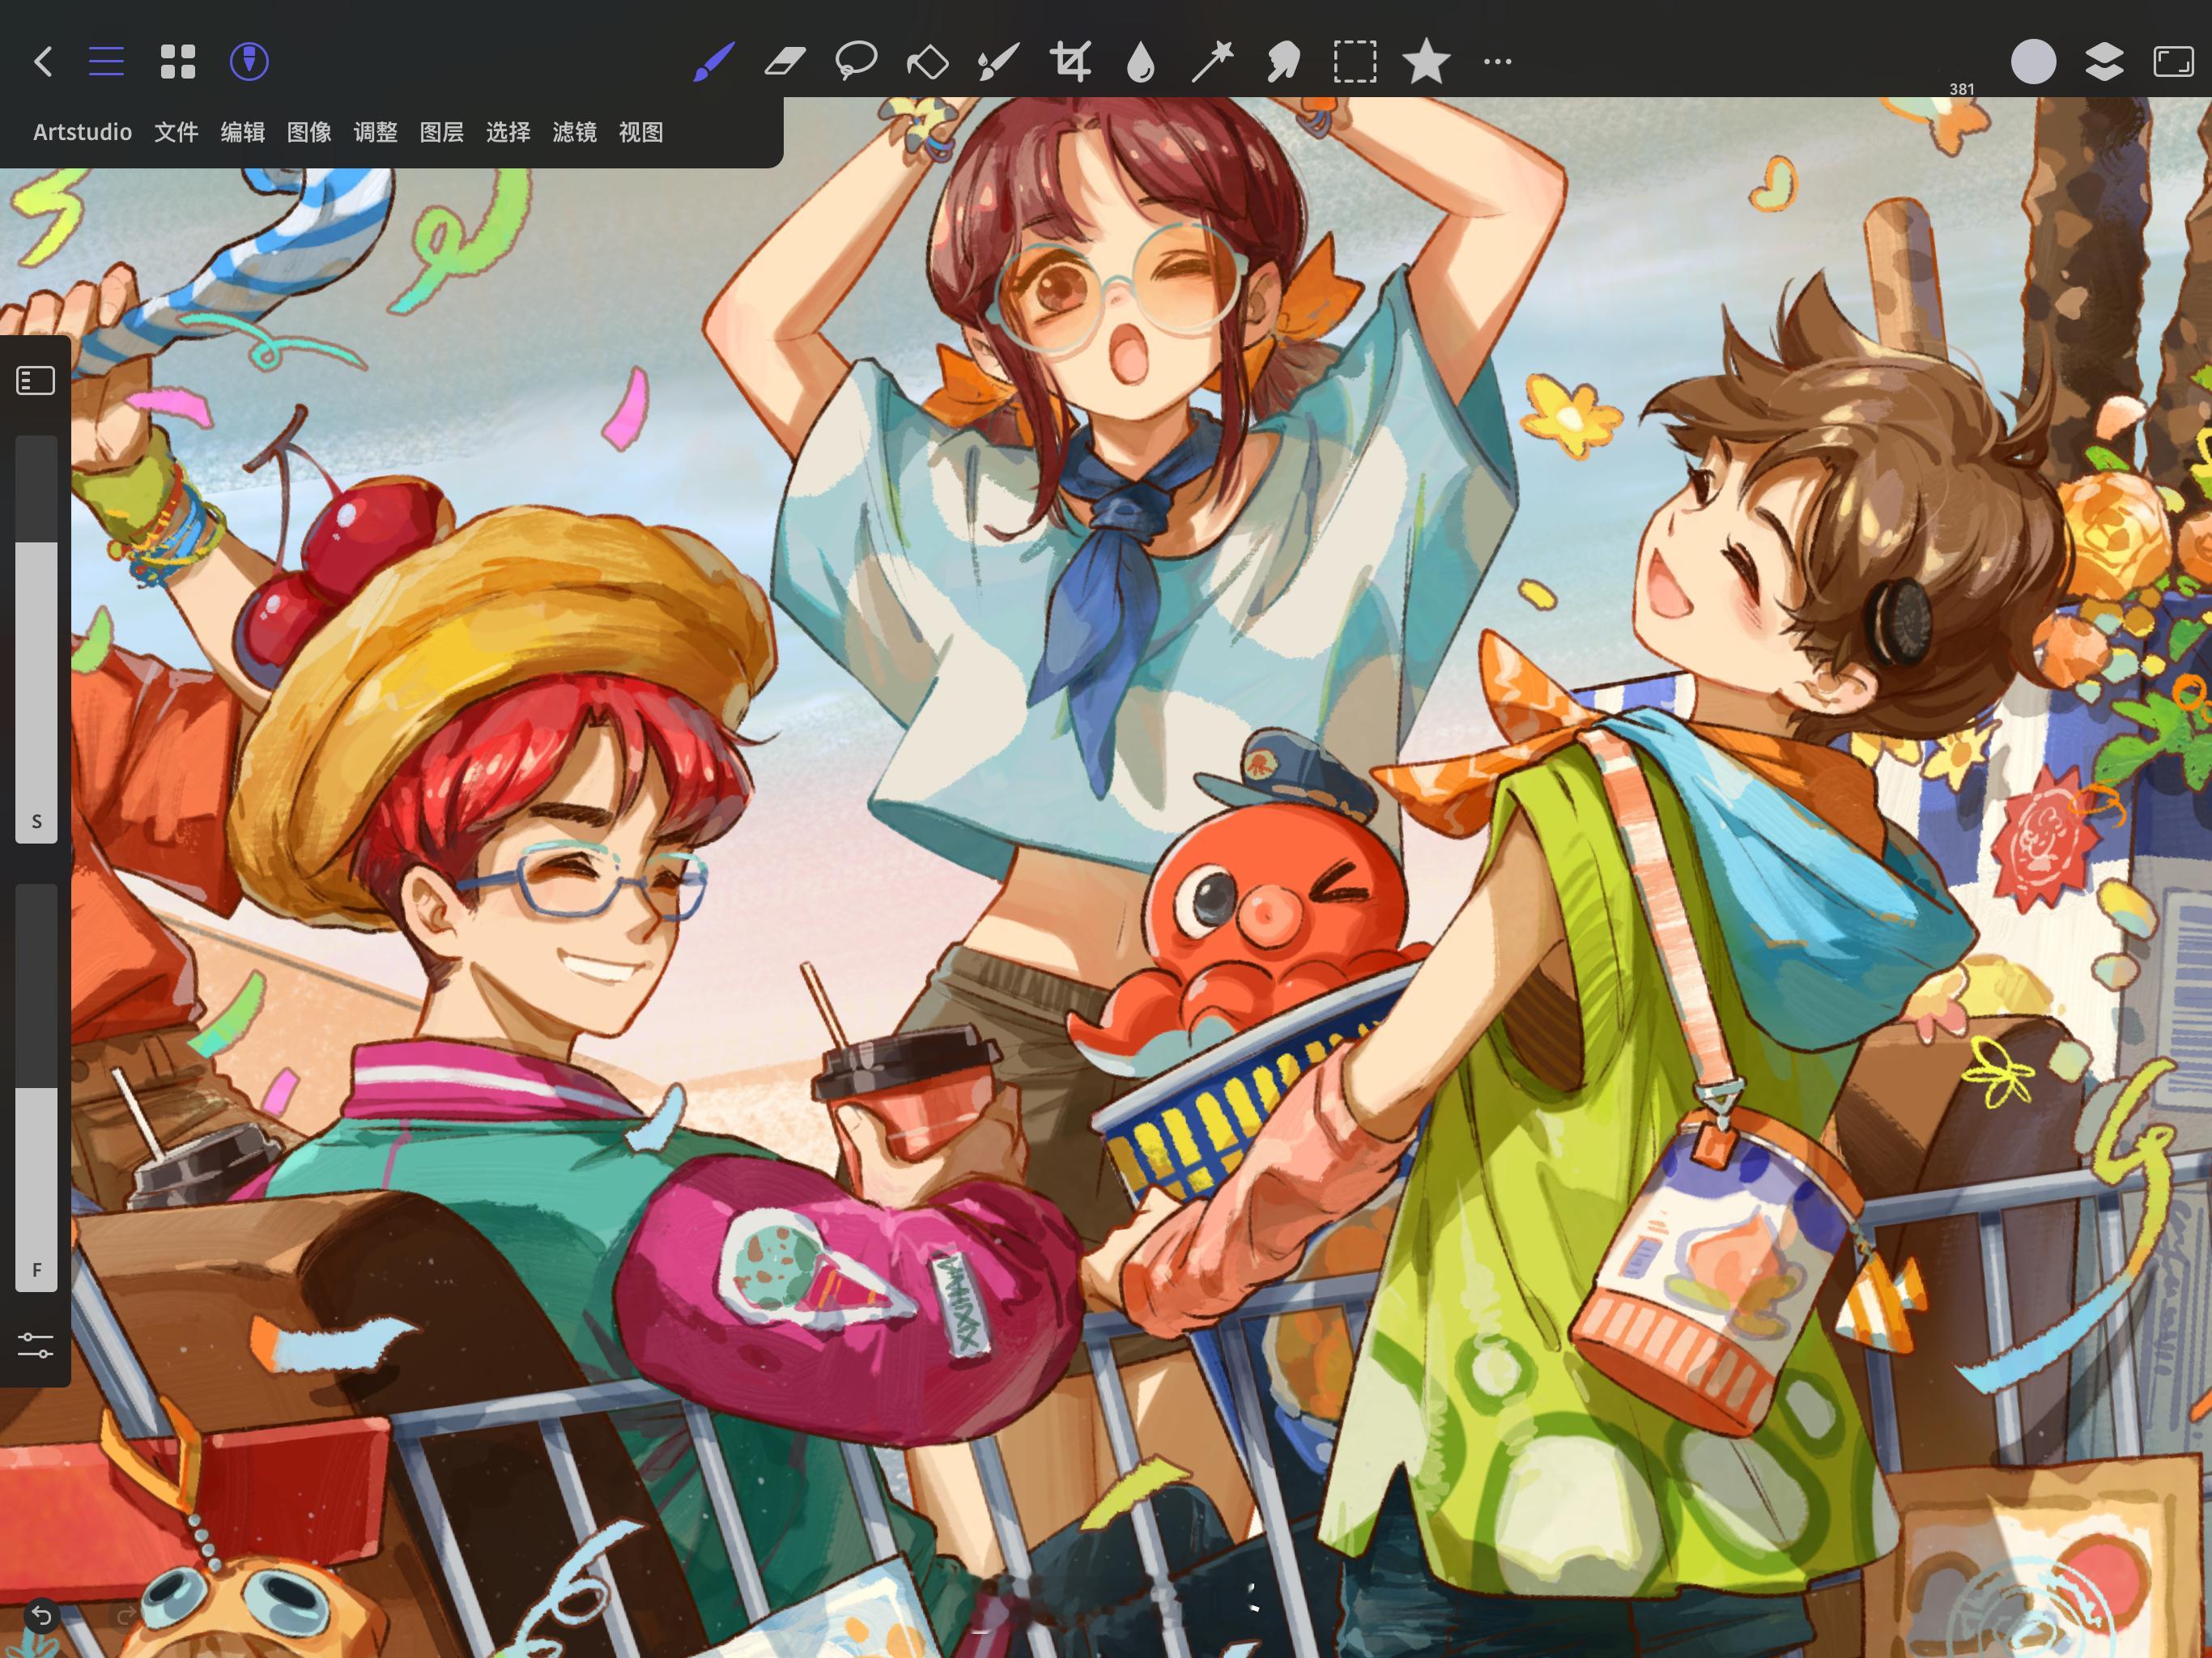Undo the last action
This screenshot has width=2212, height=1658.
(41, 1616)
